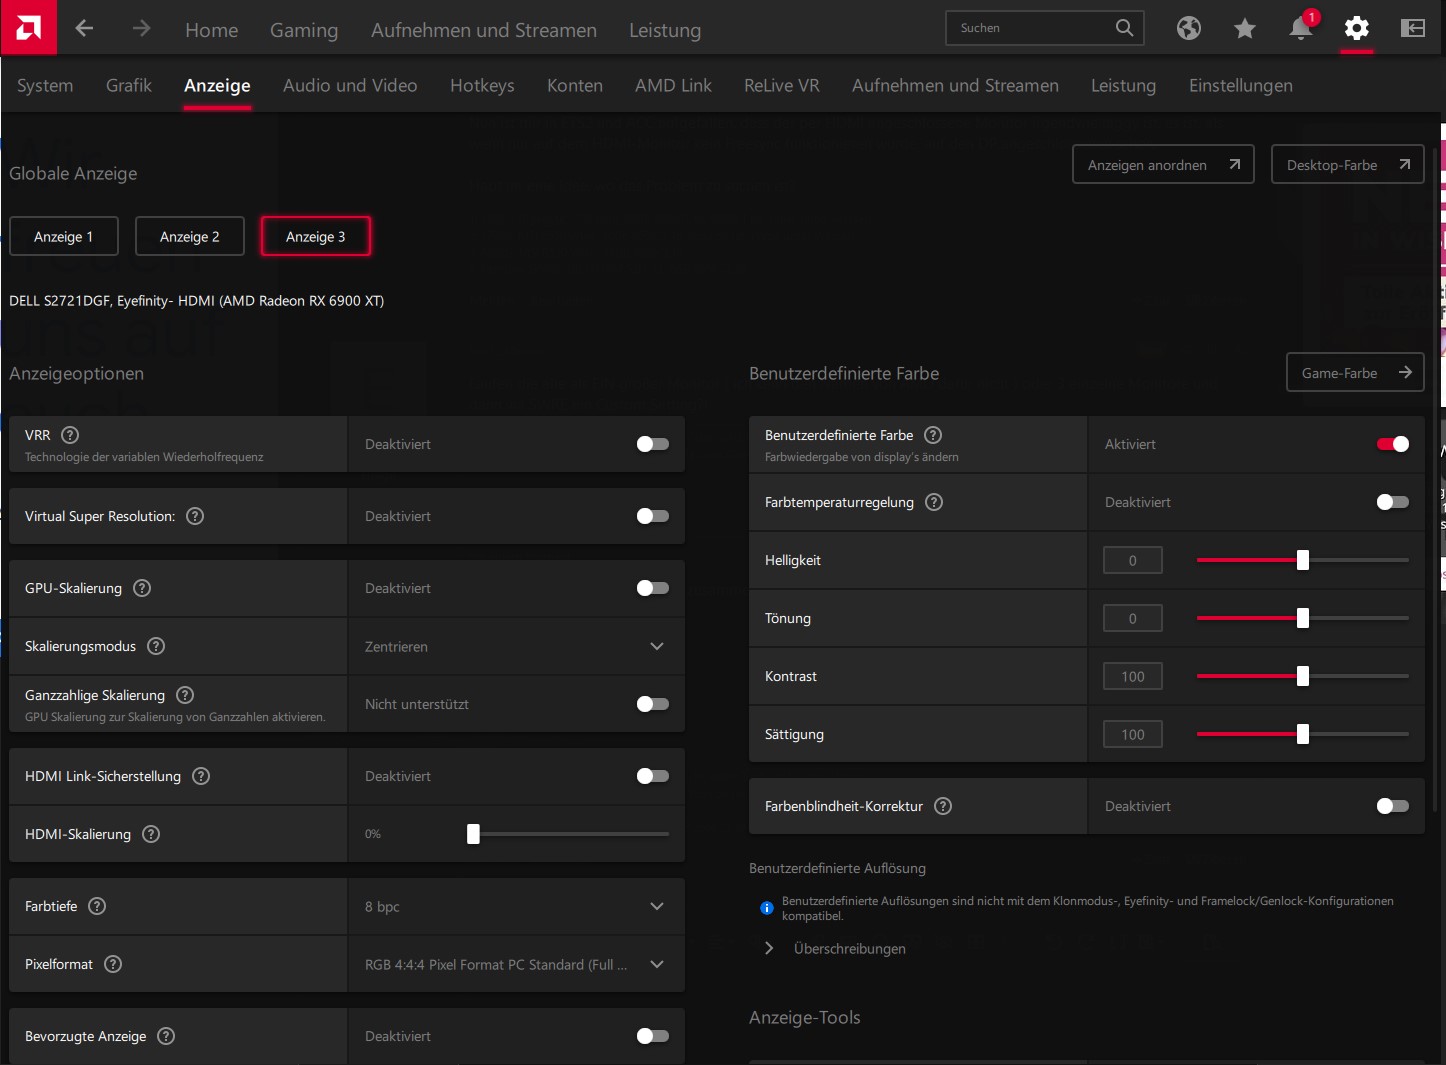Open the Hotkeys tab

click(x=482, y=86)
